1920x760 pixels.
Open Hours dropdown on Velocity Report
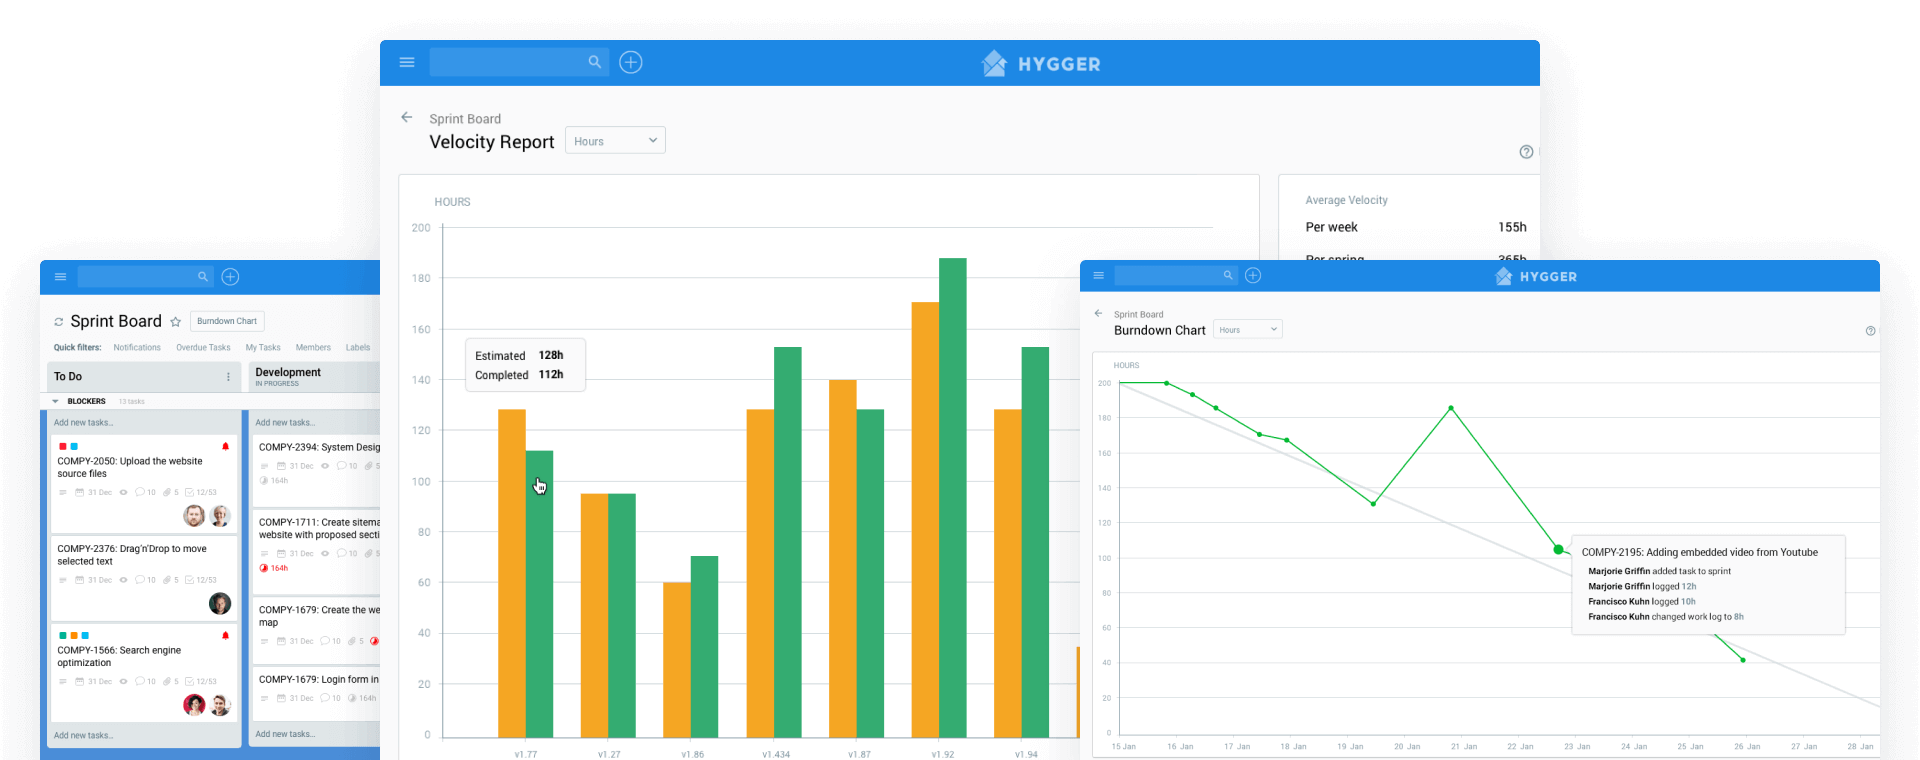615,141
